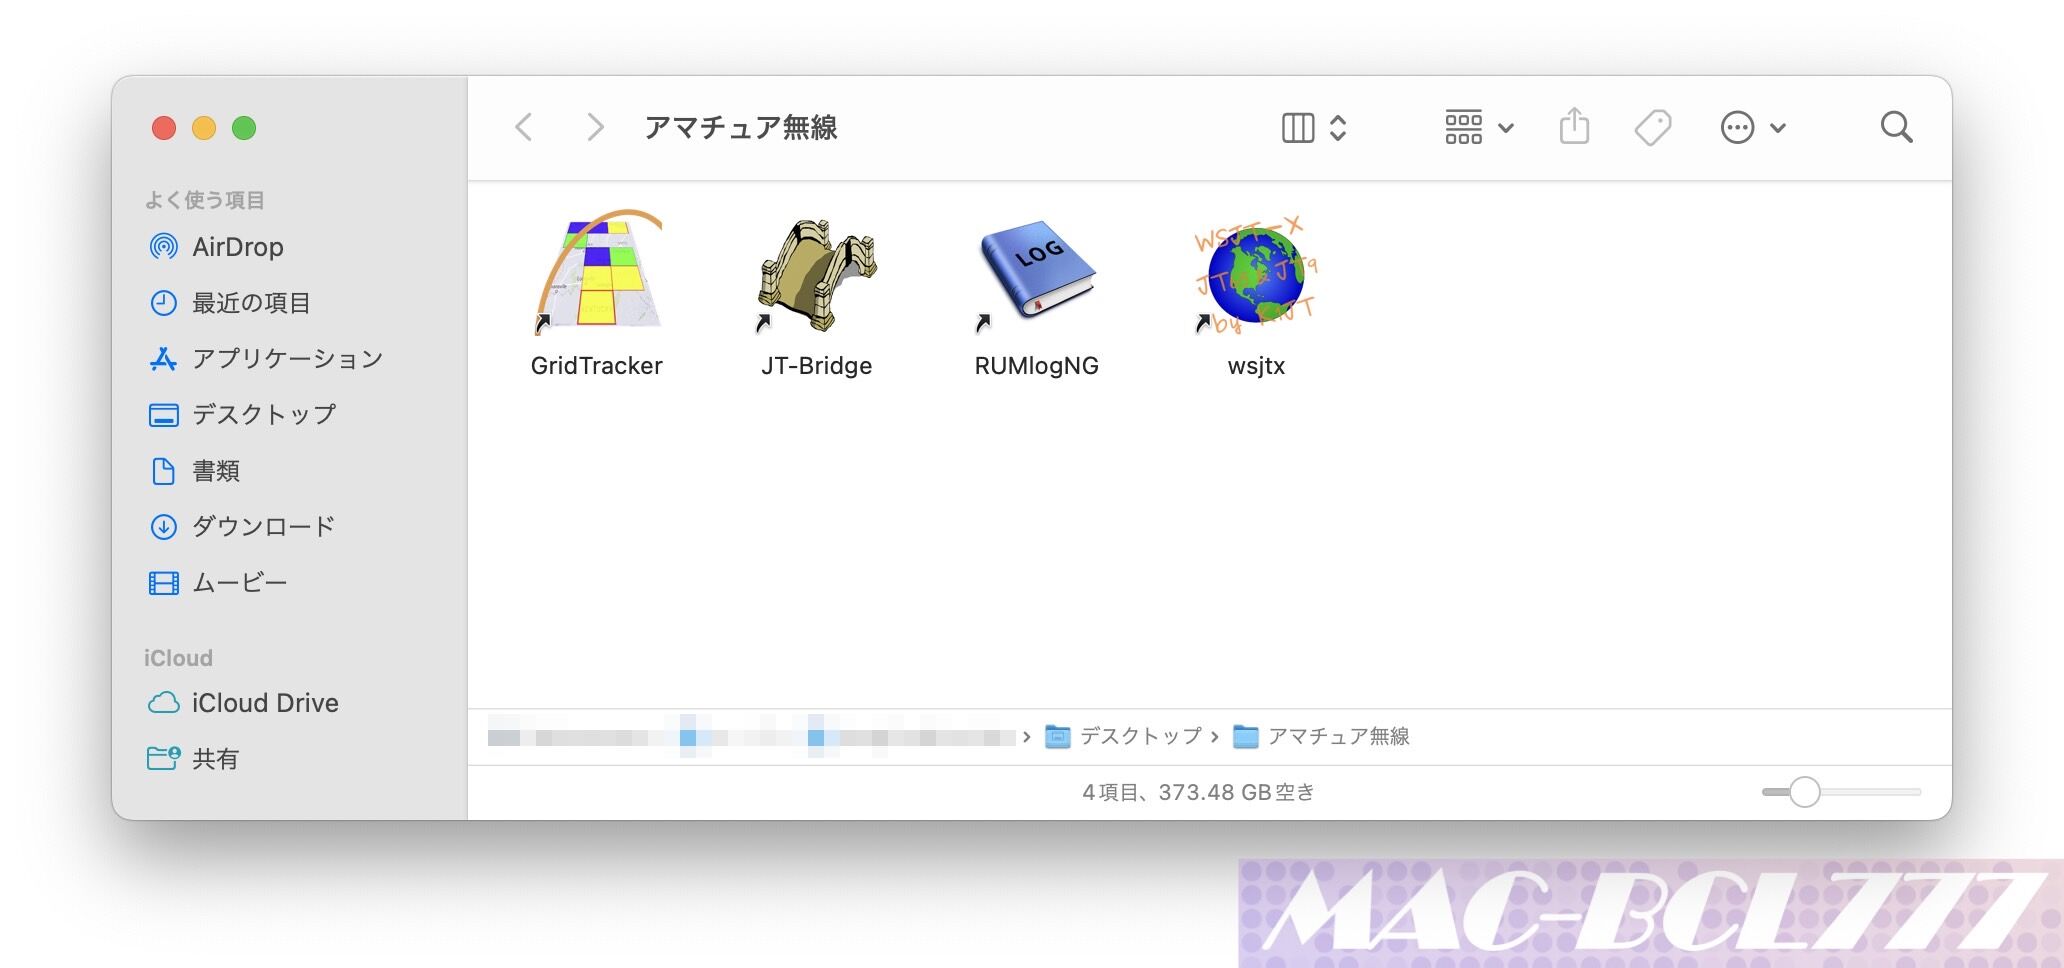Screen dimensions: 2064x968
Task: Navigate back using the back arrow
Action: 523,127
